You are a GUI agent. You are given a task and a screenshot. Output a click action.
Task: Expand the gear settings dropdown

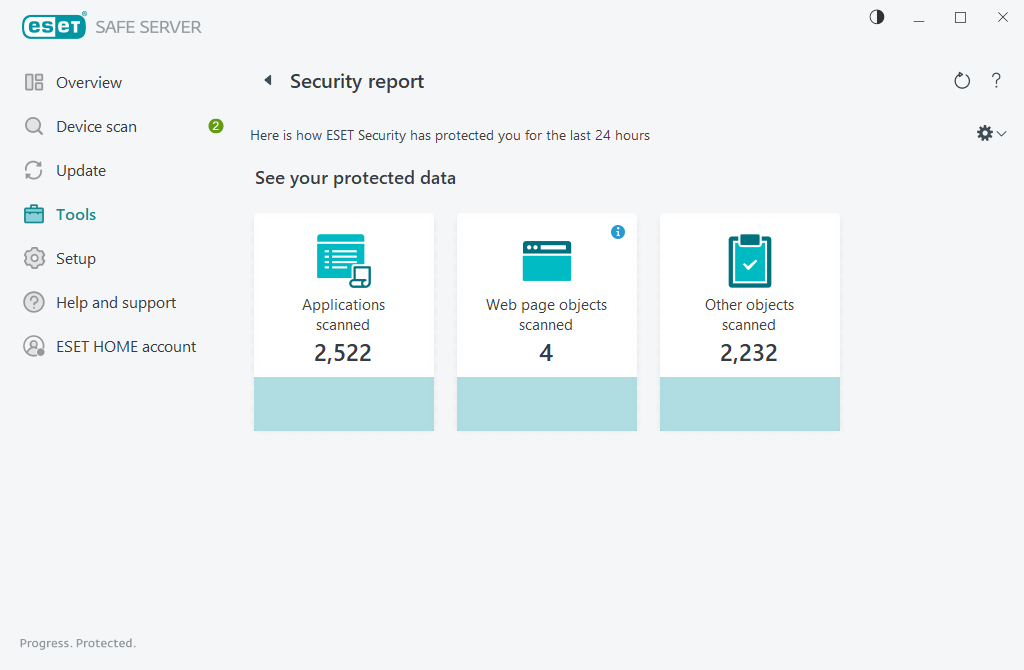tap(991, 134)
